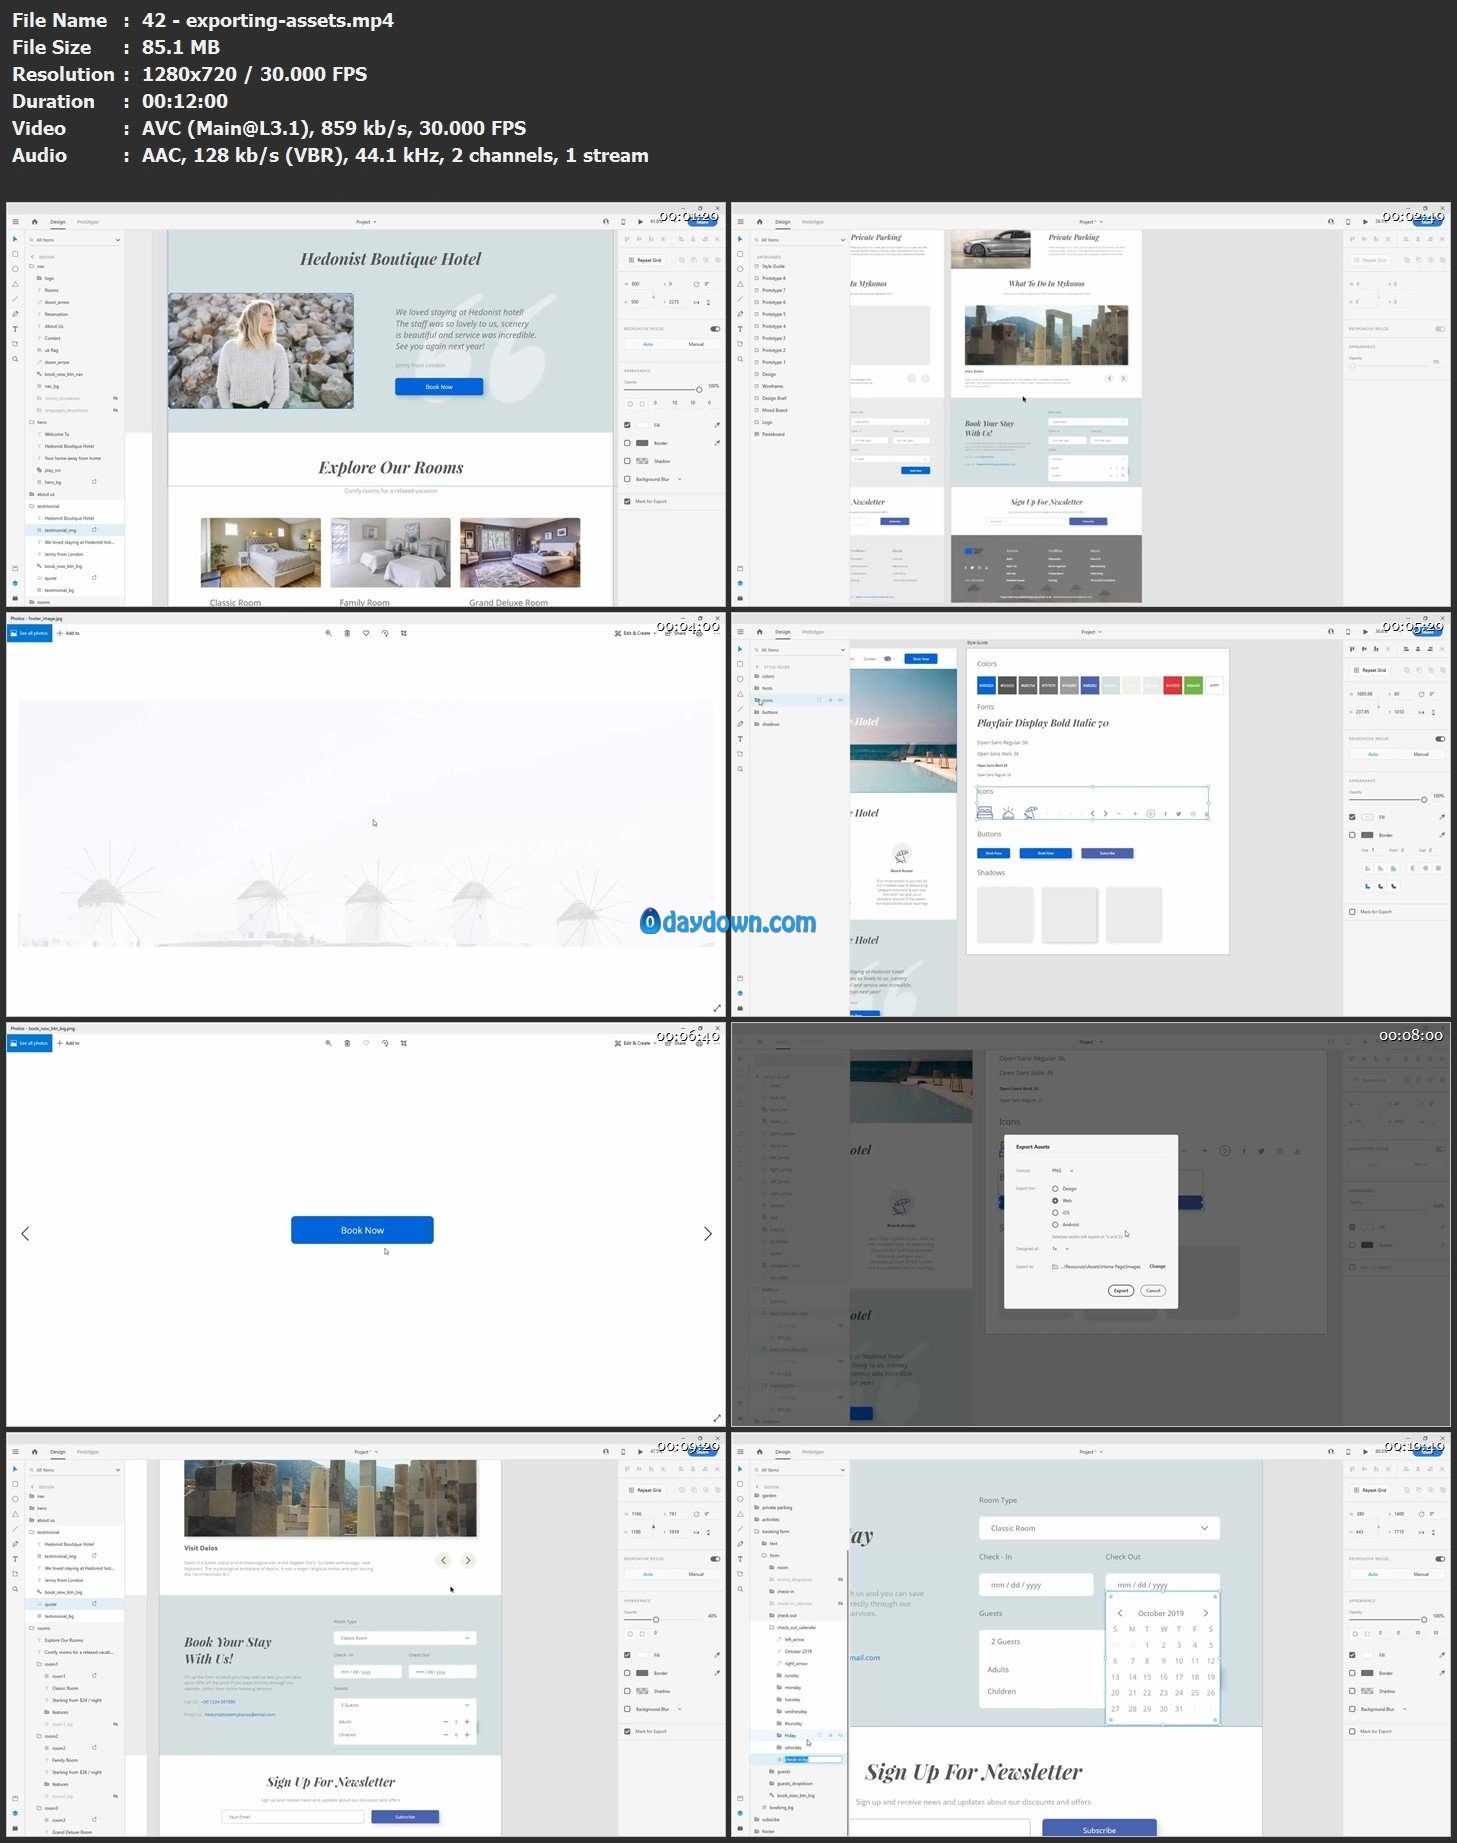Image resolution: width=1457 pixels, height=1843 pixels.
Task: Toggle the Border checkbox in the 00:01:20 frame
Action: point(628,443)
